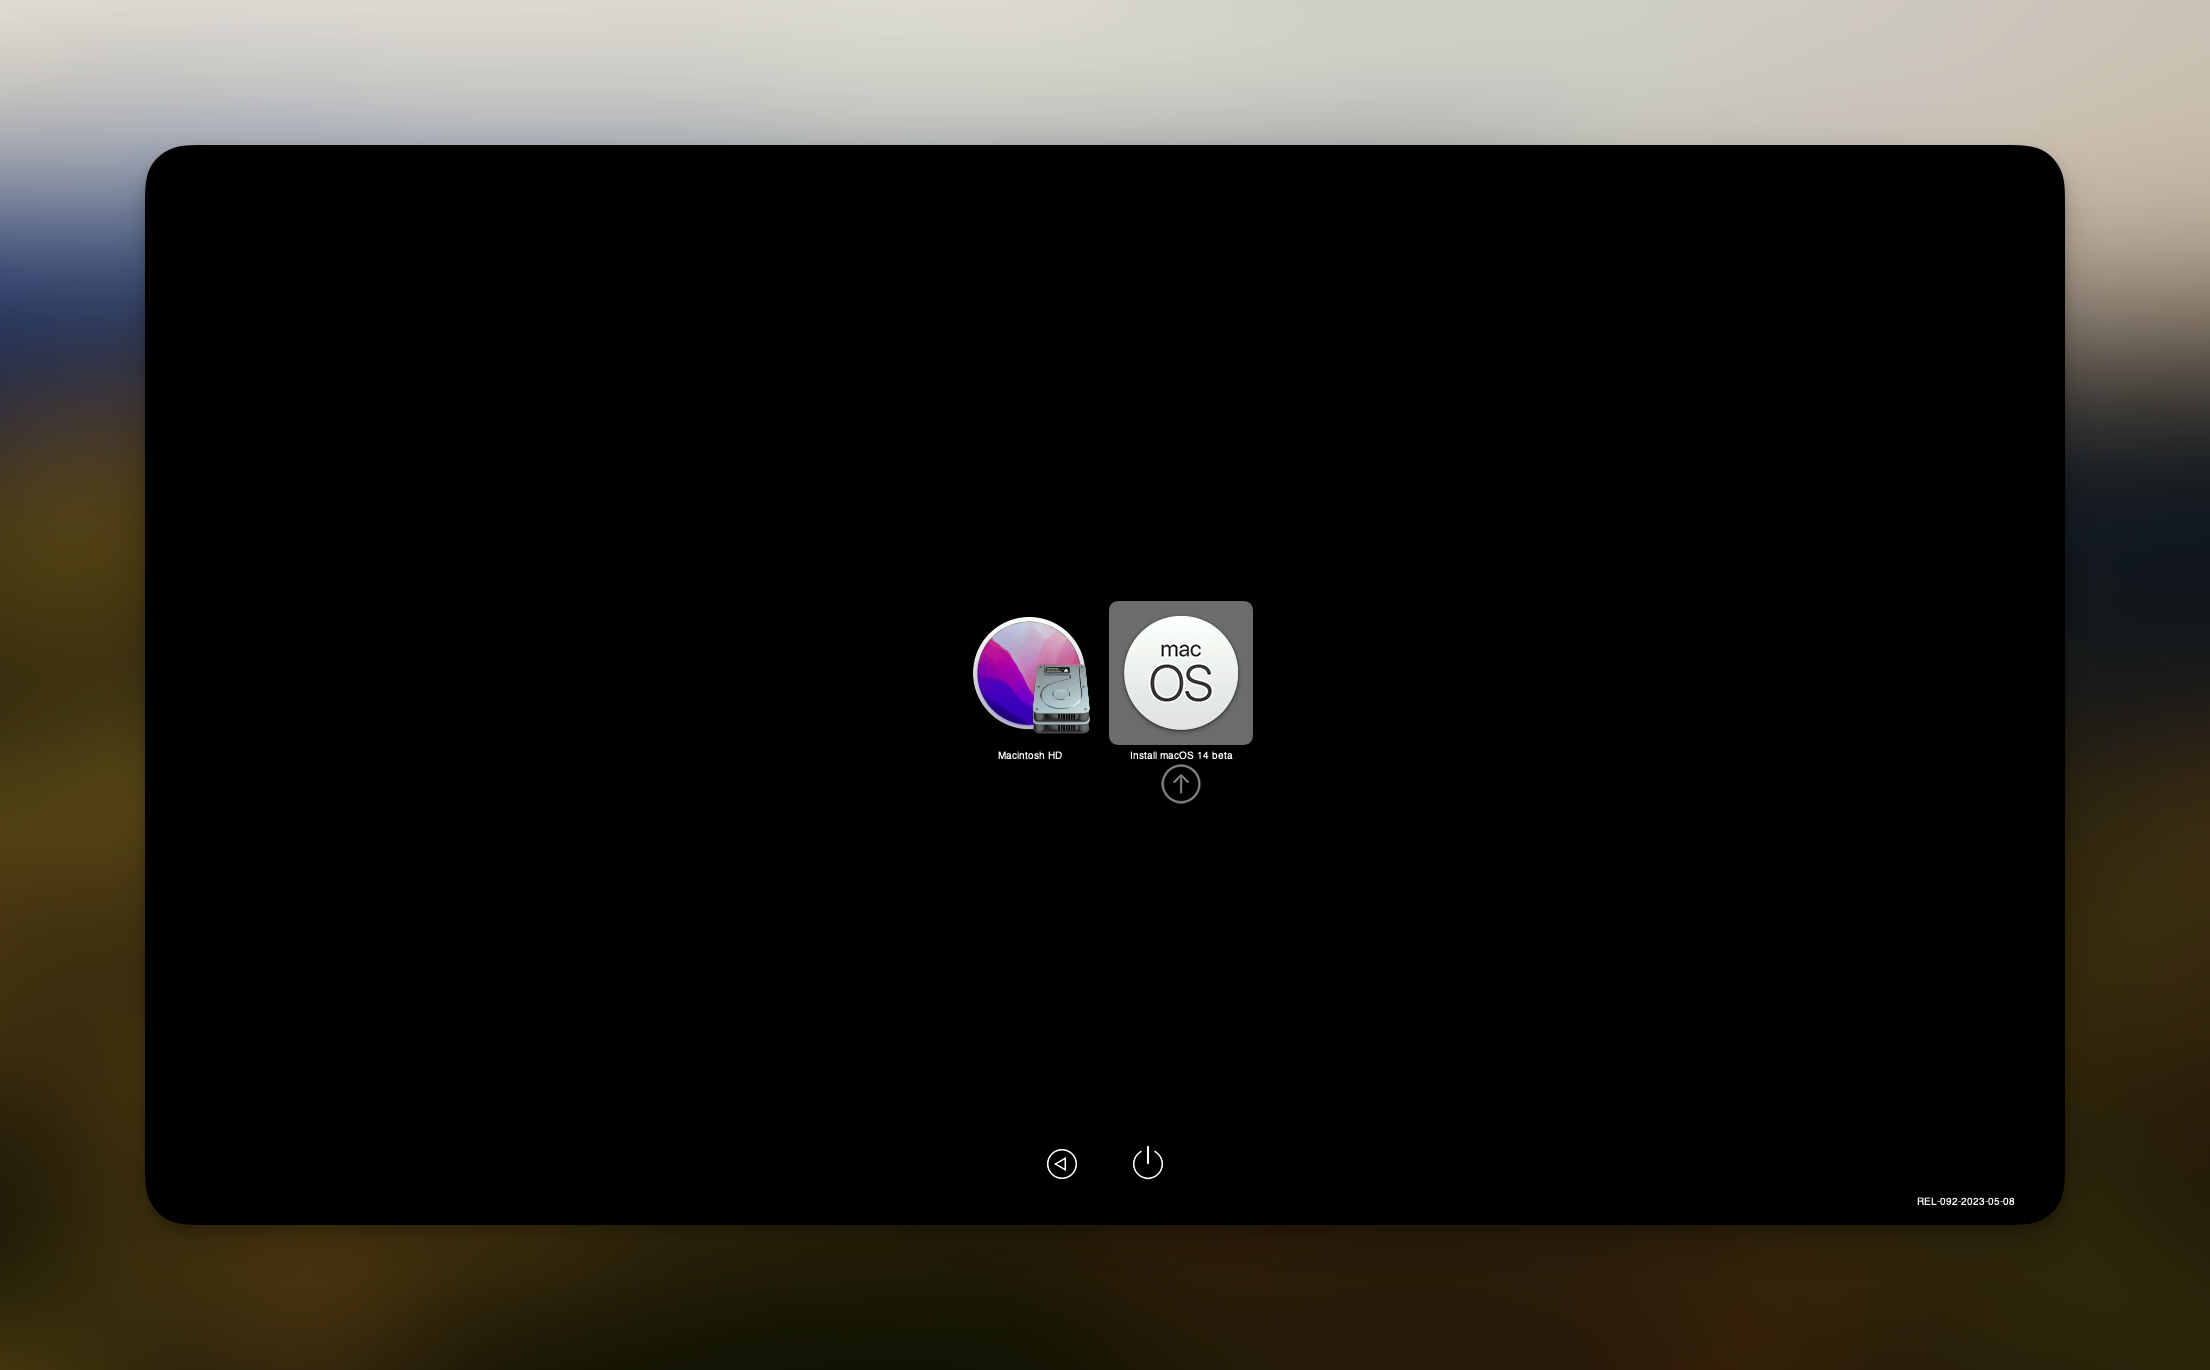The width and height of the screenshot is (2210, 1370).
Task: Click the Macintosh HD label
Action: click(x=1030, y=756)
